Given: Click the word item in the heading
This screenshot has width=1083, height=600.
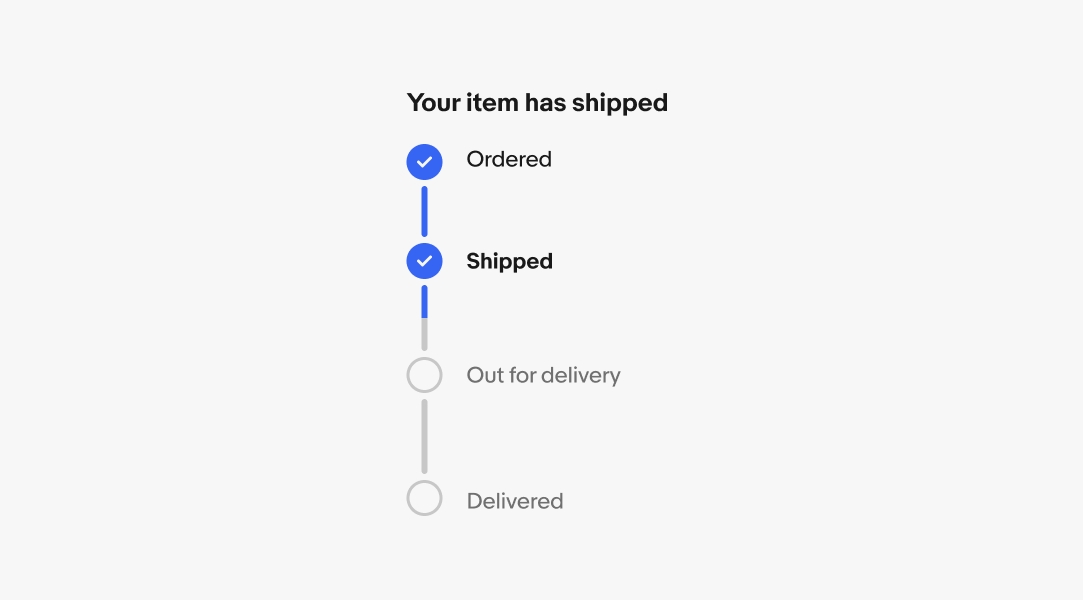Looking at the screenshot, I should pos(489,103).
